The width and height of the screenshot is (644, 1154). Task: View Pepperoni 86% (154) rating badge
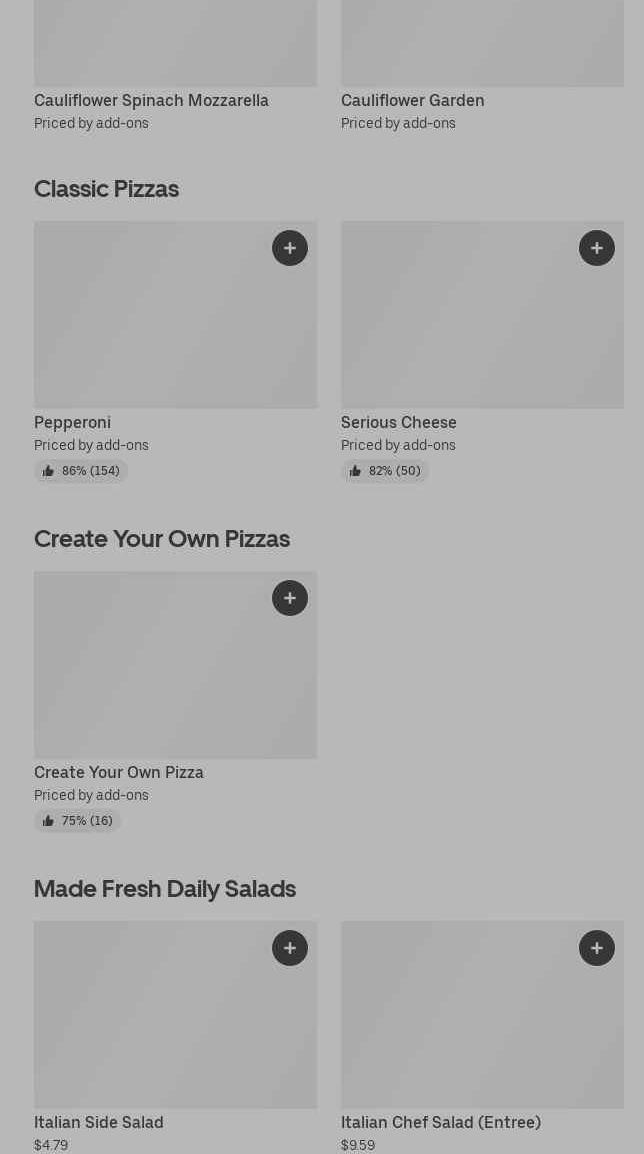click(81, 471)
